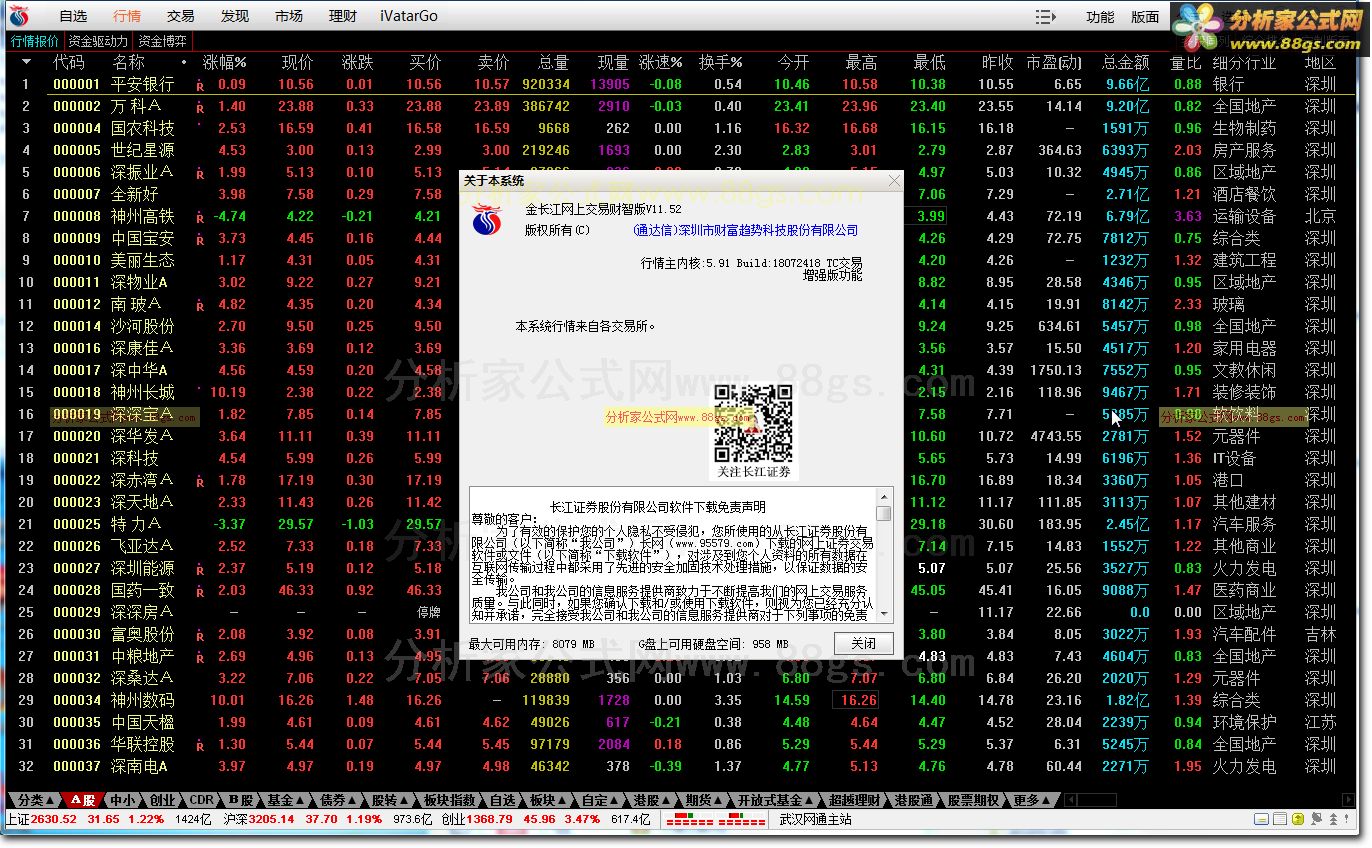Select the 超越理财 bottom tab
The height and width of the screenshot is (848, 1372).
(854, 800)
